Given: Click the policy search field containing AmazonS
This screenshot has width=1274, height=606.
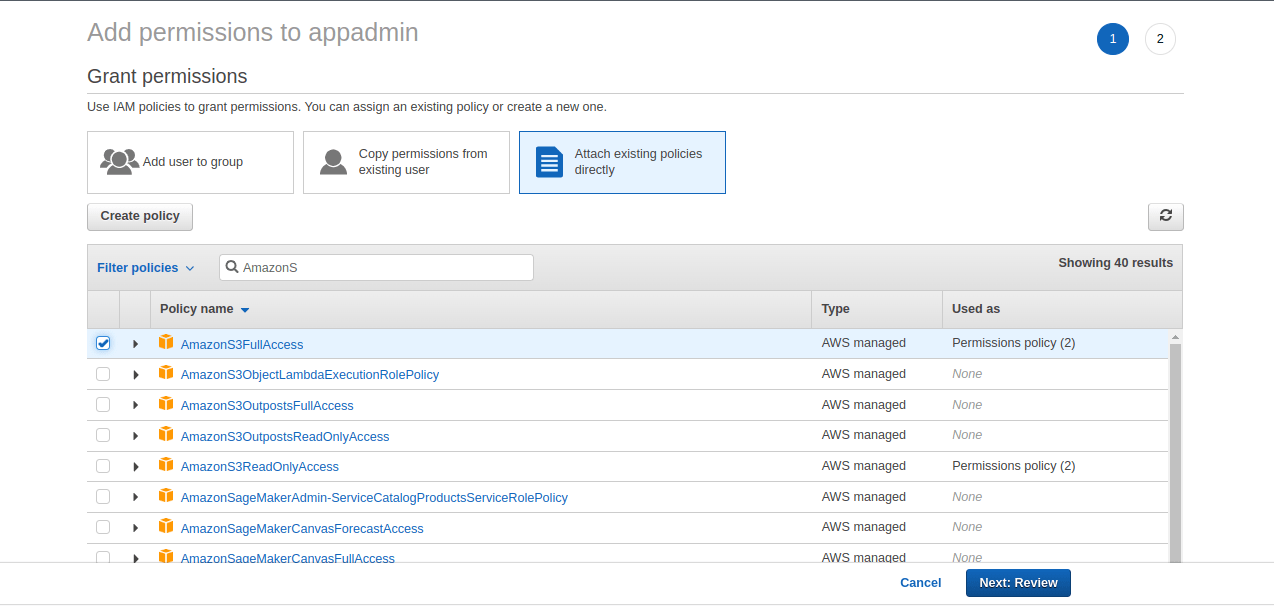Looking at the screenshot, I should coord(376,267).
